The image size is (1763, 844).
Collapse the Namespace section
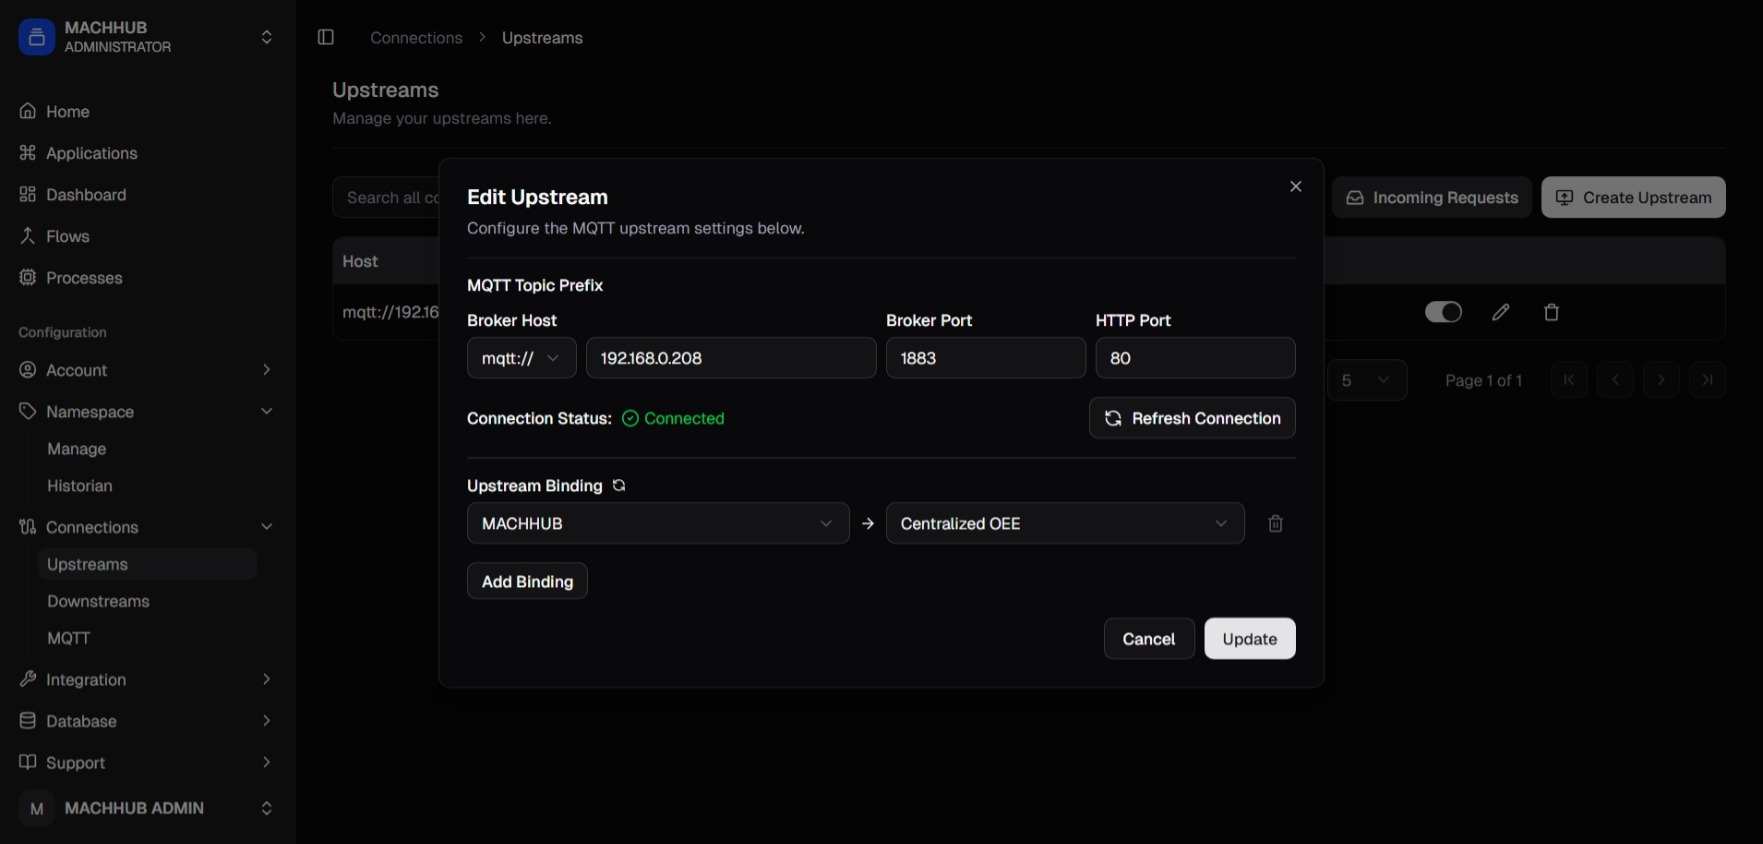(147, 411)
